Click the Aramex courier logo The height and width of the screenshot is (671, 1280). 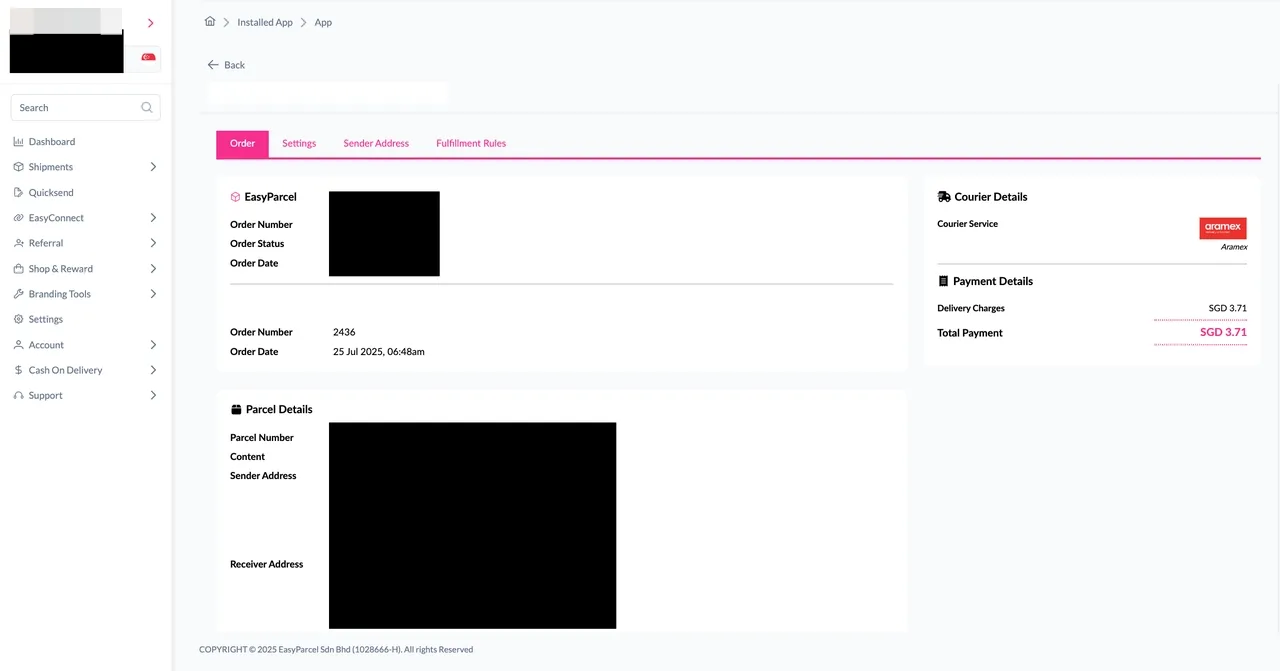tap(1222, 228)
